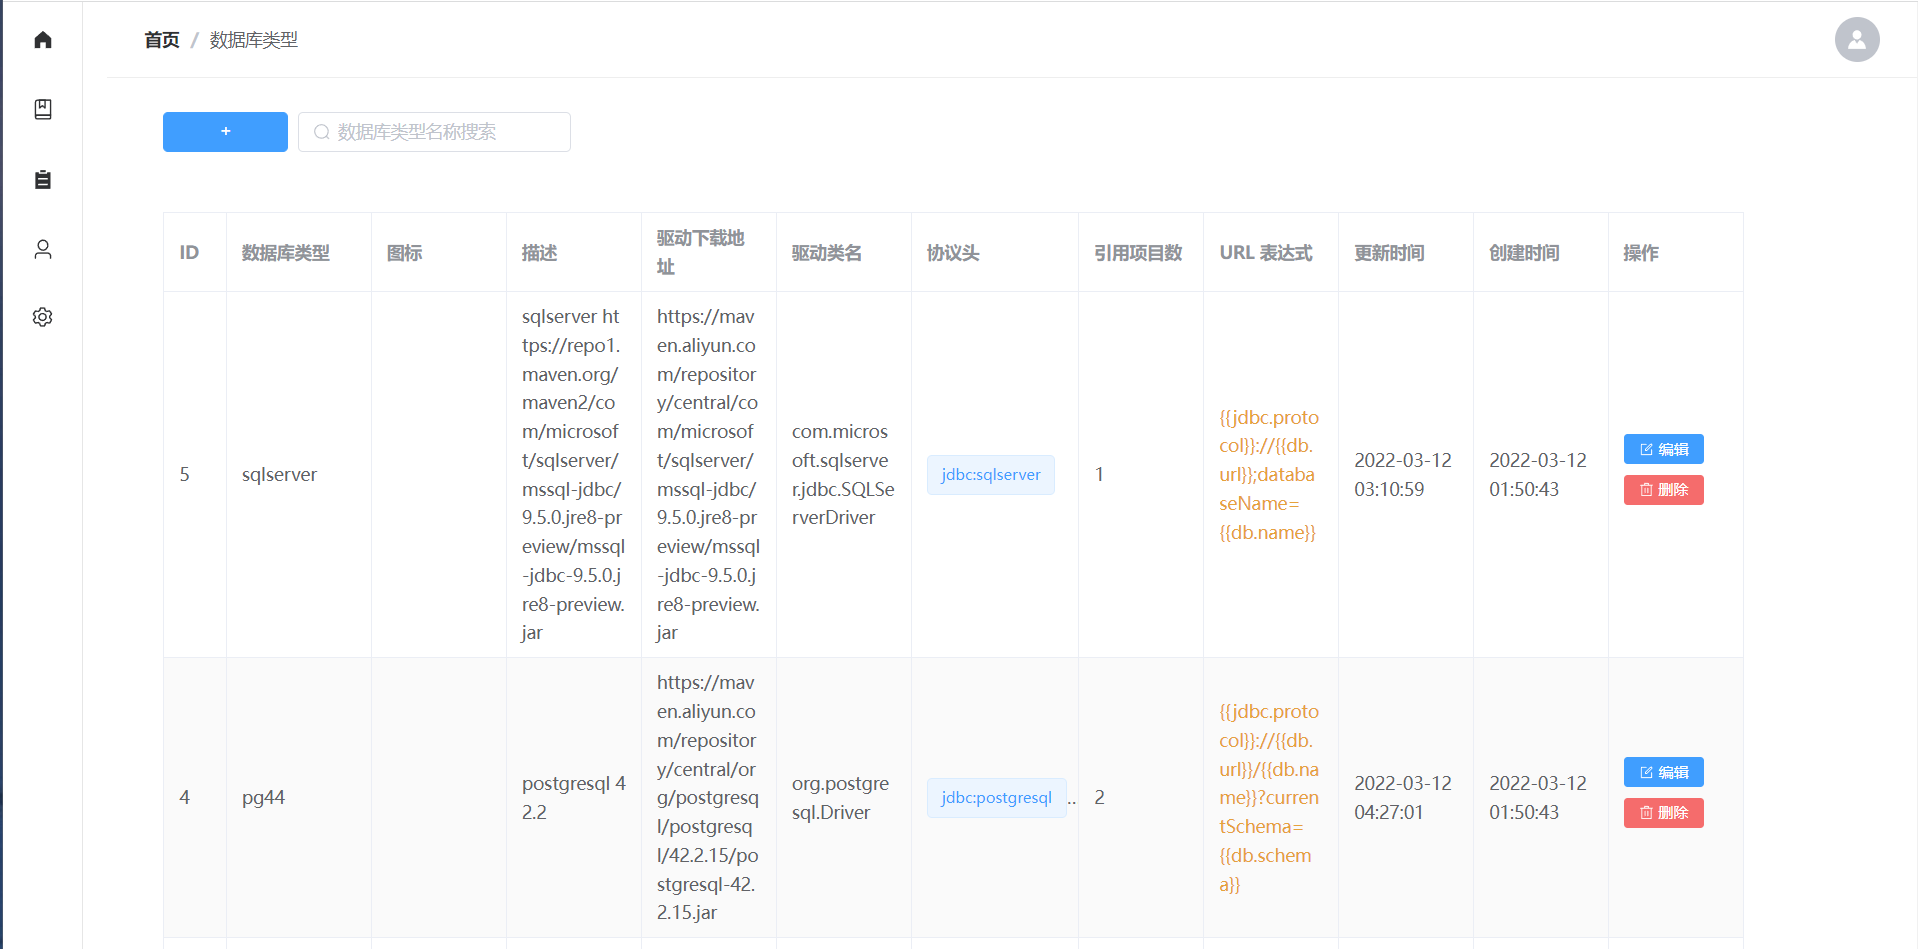Go to 首页 breadcrumb link

[x=161, y=40]
